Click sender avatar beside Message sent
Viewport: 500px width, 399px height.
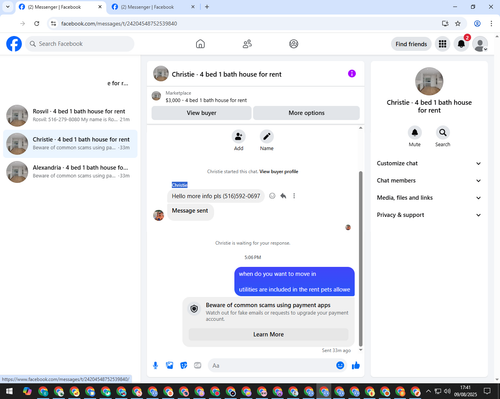click(159, 215)
